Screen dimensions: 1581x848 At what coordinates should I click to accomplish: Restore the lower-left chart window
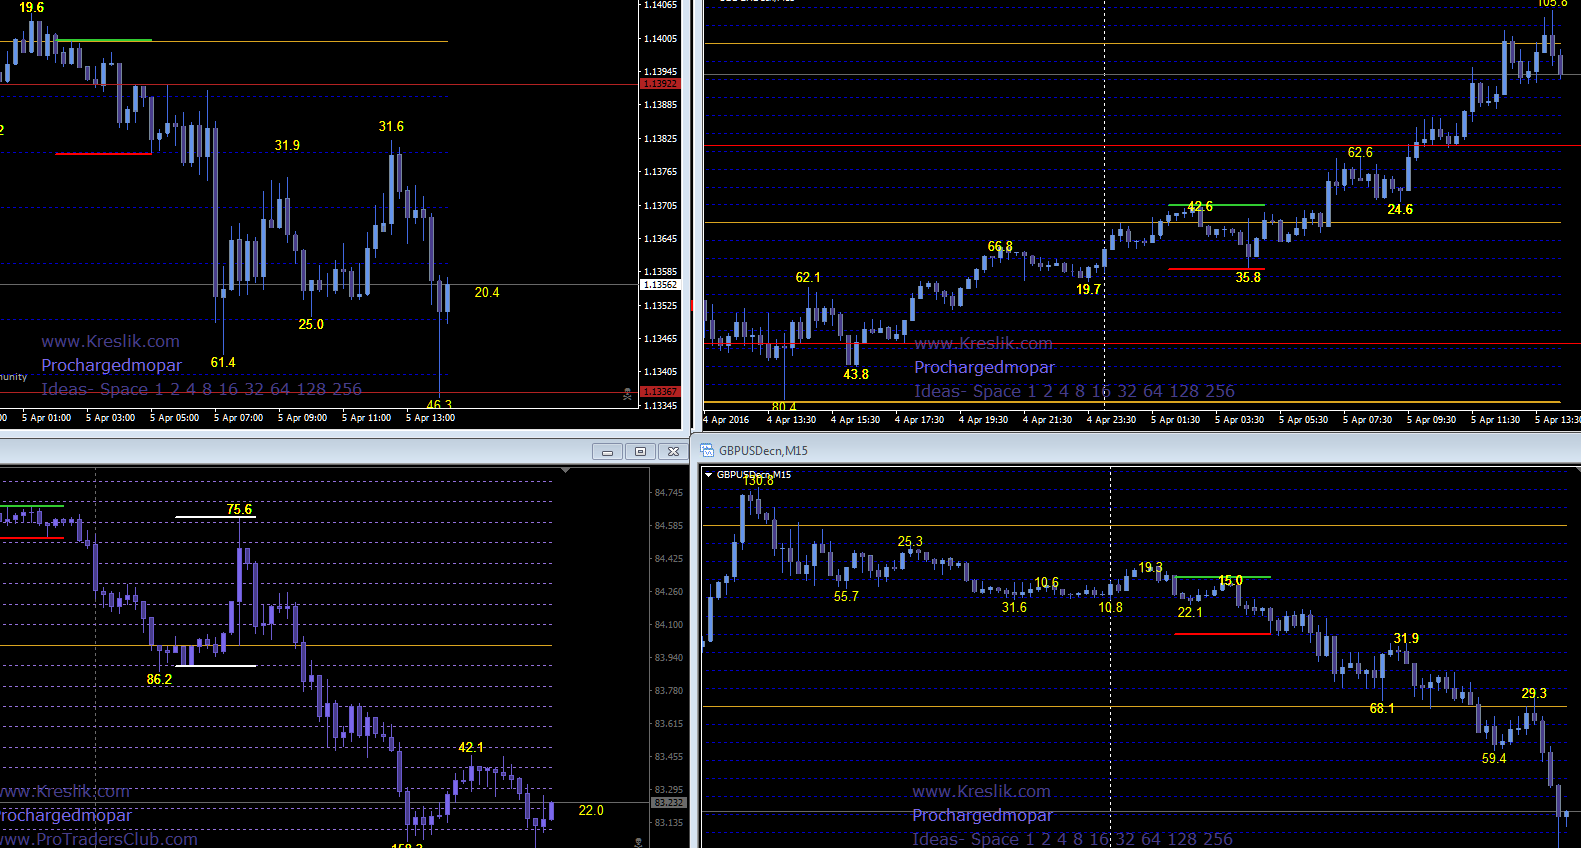coord(640,452)
